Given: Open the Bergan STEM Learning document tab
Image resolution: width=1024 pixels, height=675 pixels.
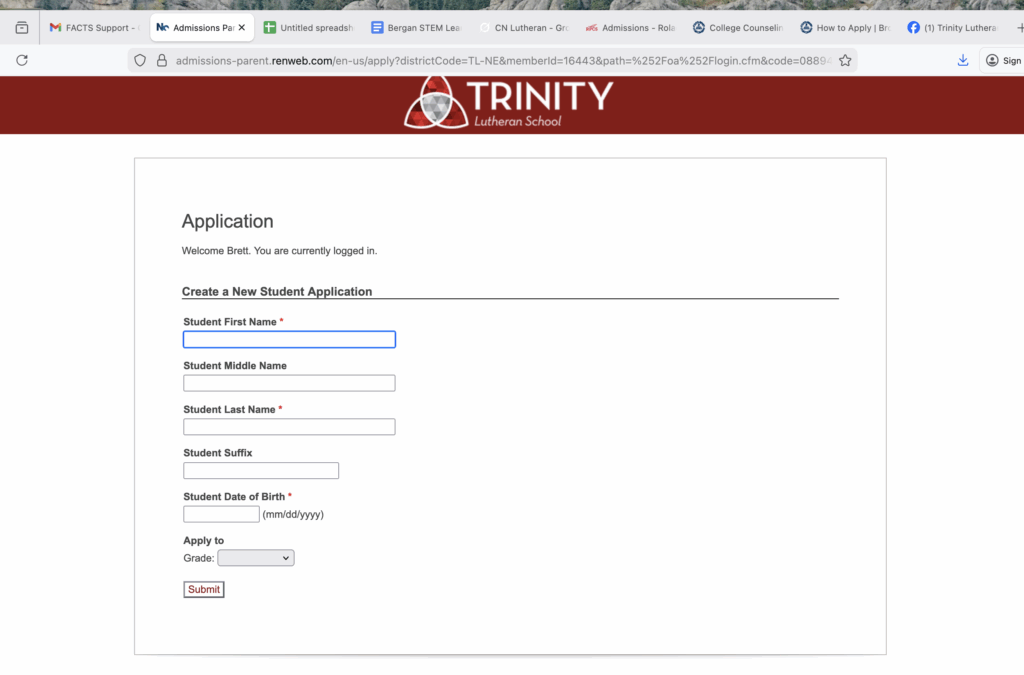Looking at the screenshot, I should pos(415,28).
